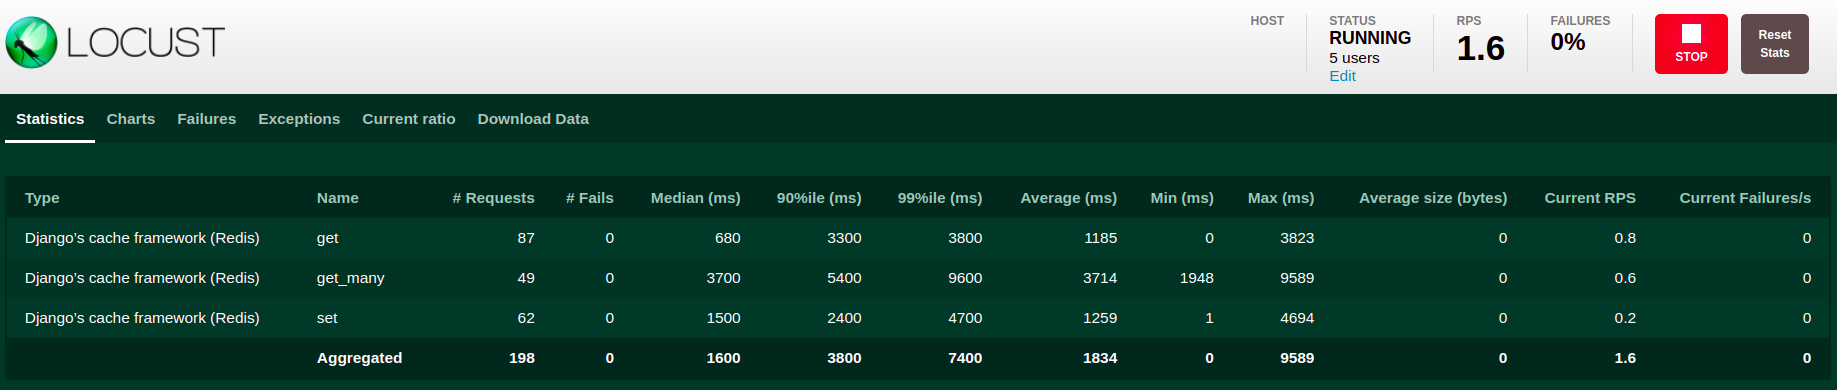Click the RPS value 1.6 in header
This screenshot has width=1837, height=390.
(1480, 48)
